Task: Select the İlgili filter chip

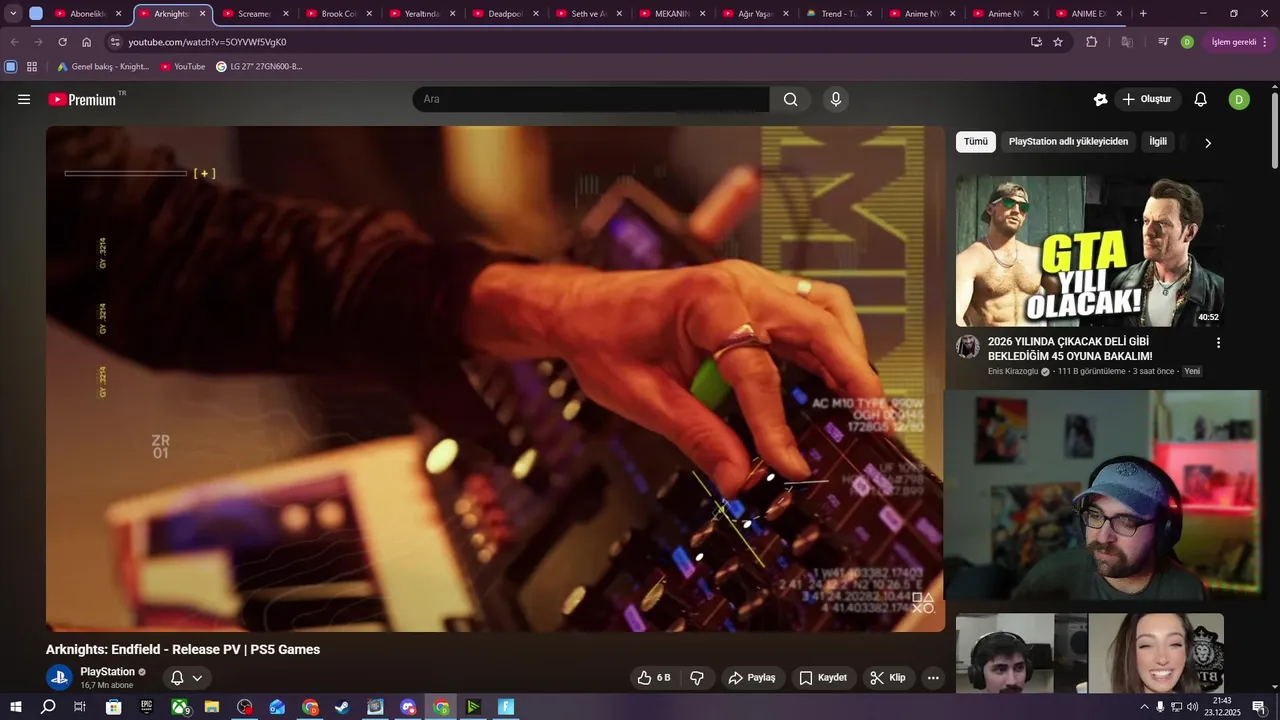Action: (1158, 142)
